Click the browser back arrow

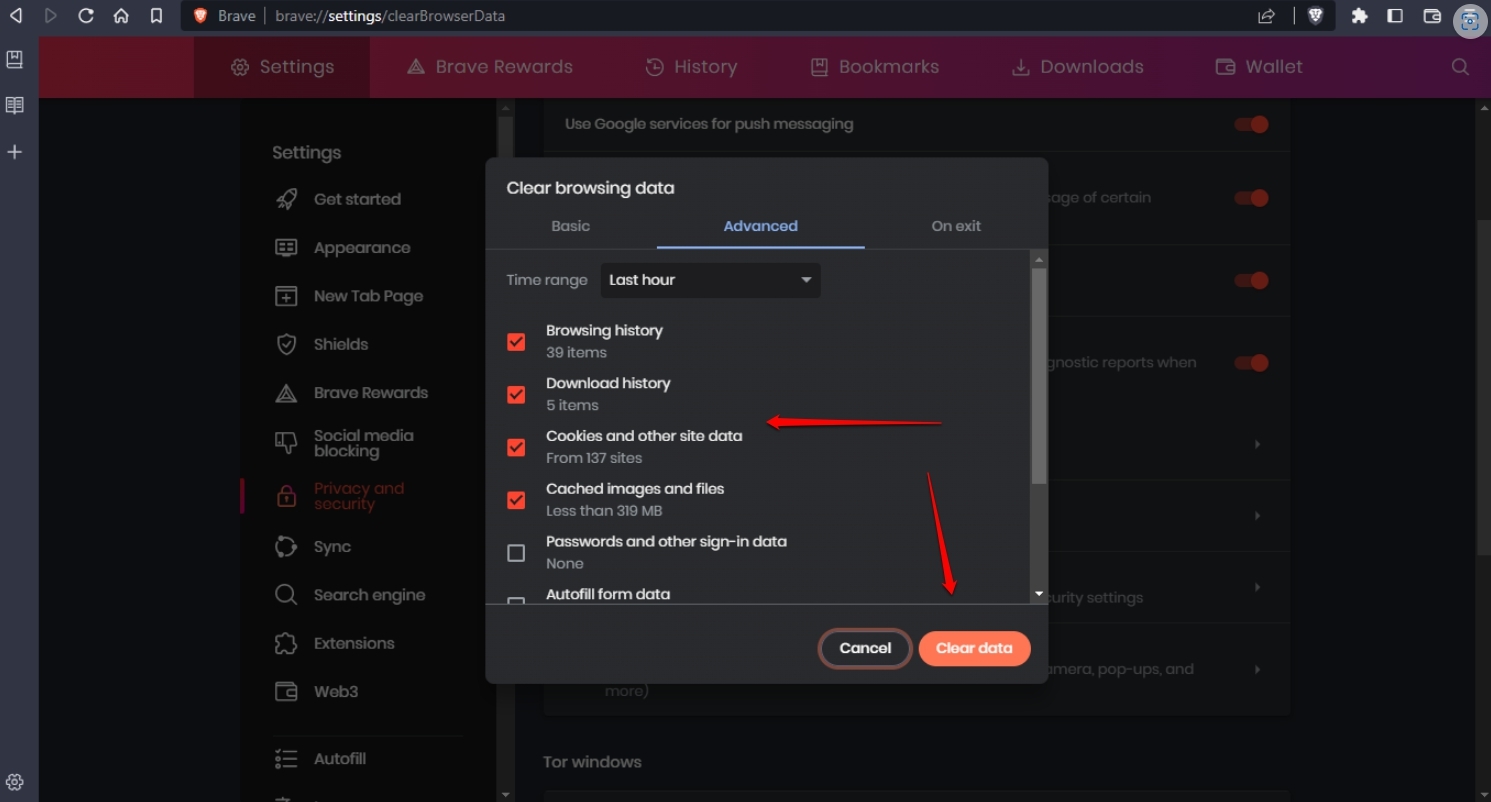[15, 16]
